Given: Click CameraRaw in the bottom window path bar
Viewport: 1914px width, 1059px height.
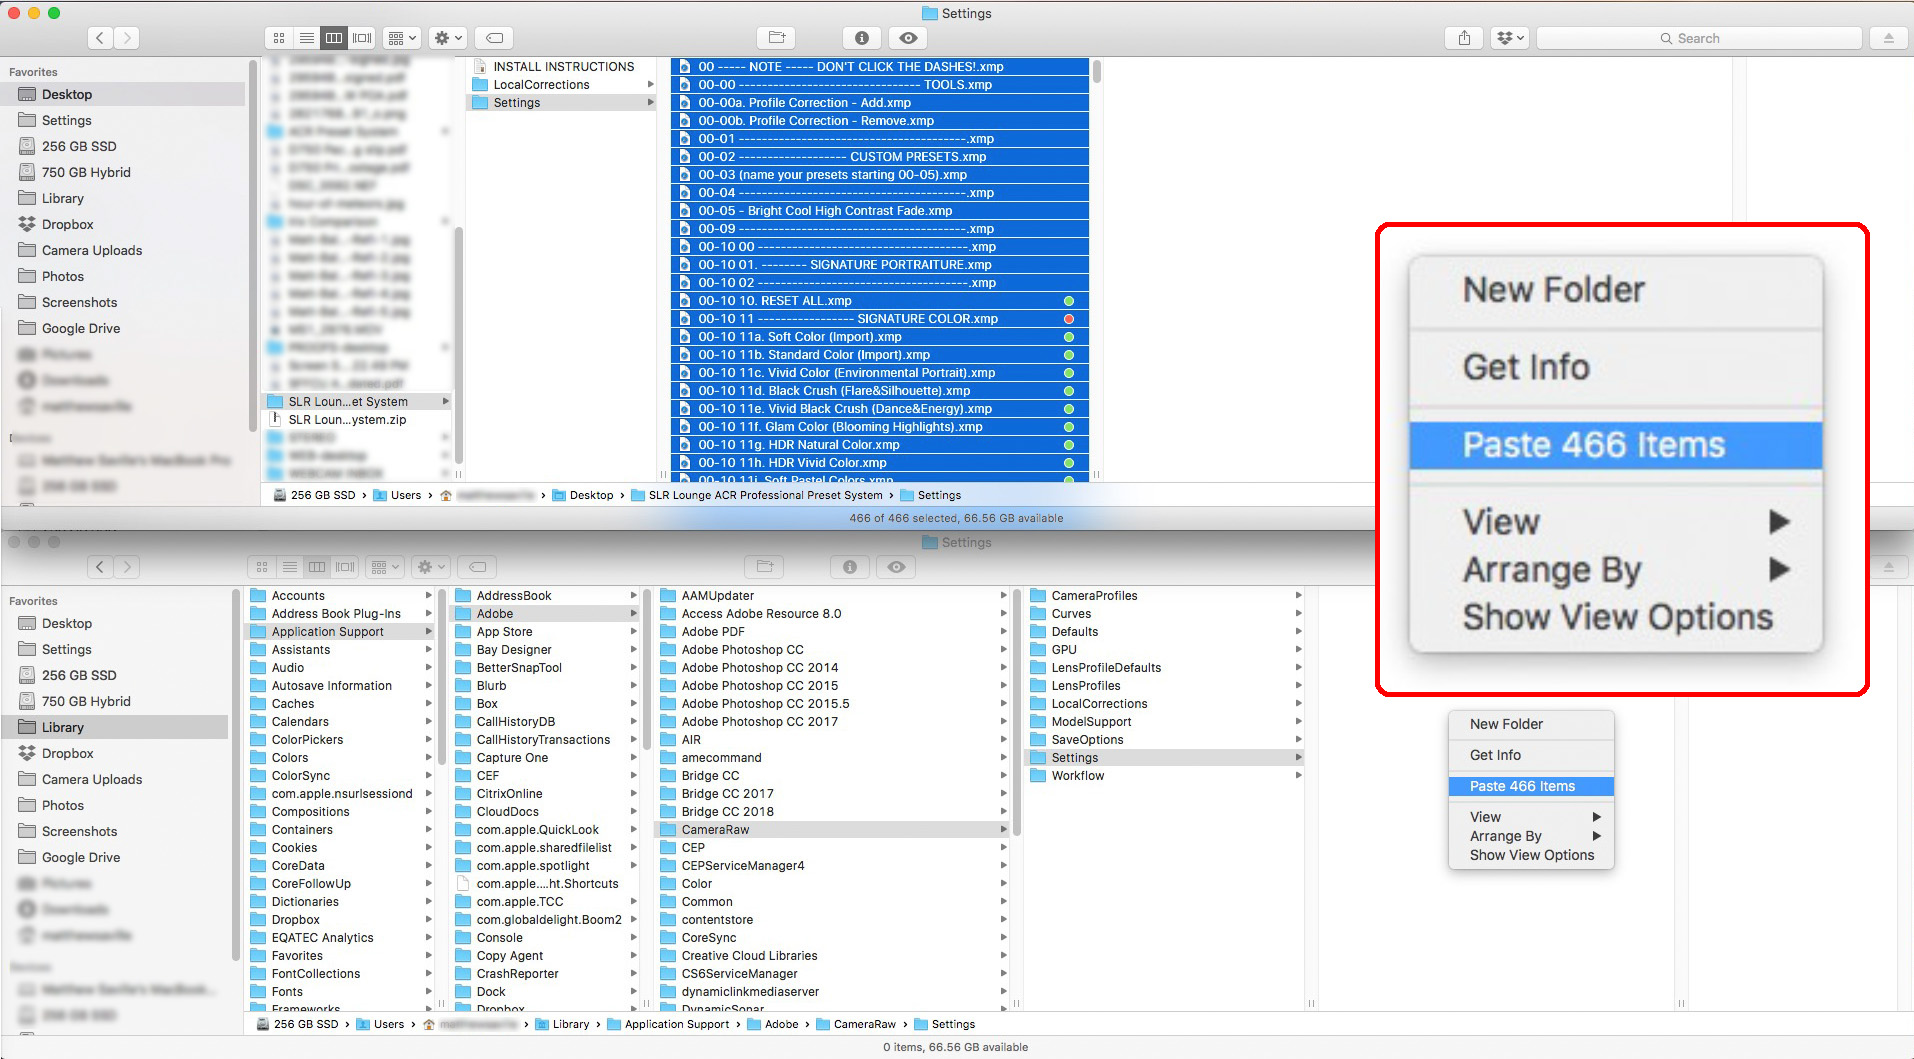Looking at the screenshot, I should pyautogui.click(x=864, y=1024).
